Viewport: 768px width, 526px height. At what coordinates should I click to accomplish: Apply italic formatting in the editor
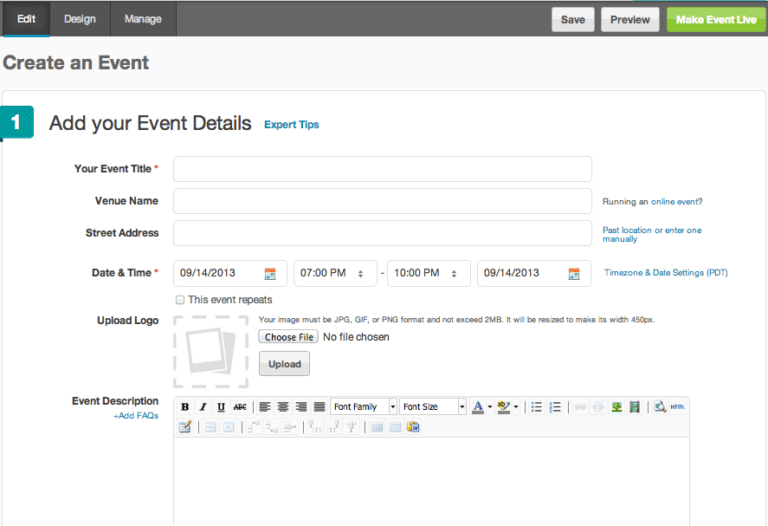pos(203,407)
